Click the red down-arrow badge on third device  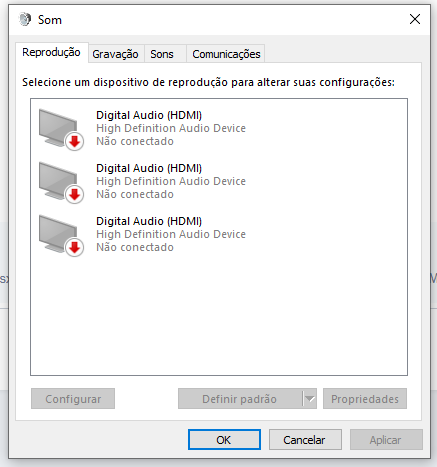(x=74, y=248)
